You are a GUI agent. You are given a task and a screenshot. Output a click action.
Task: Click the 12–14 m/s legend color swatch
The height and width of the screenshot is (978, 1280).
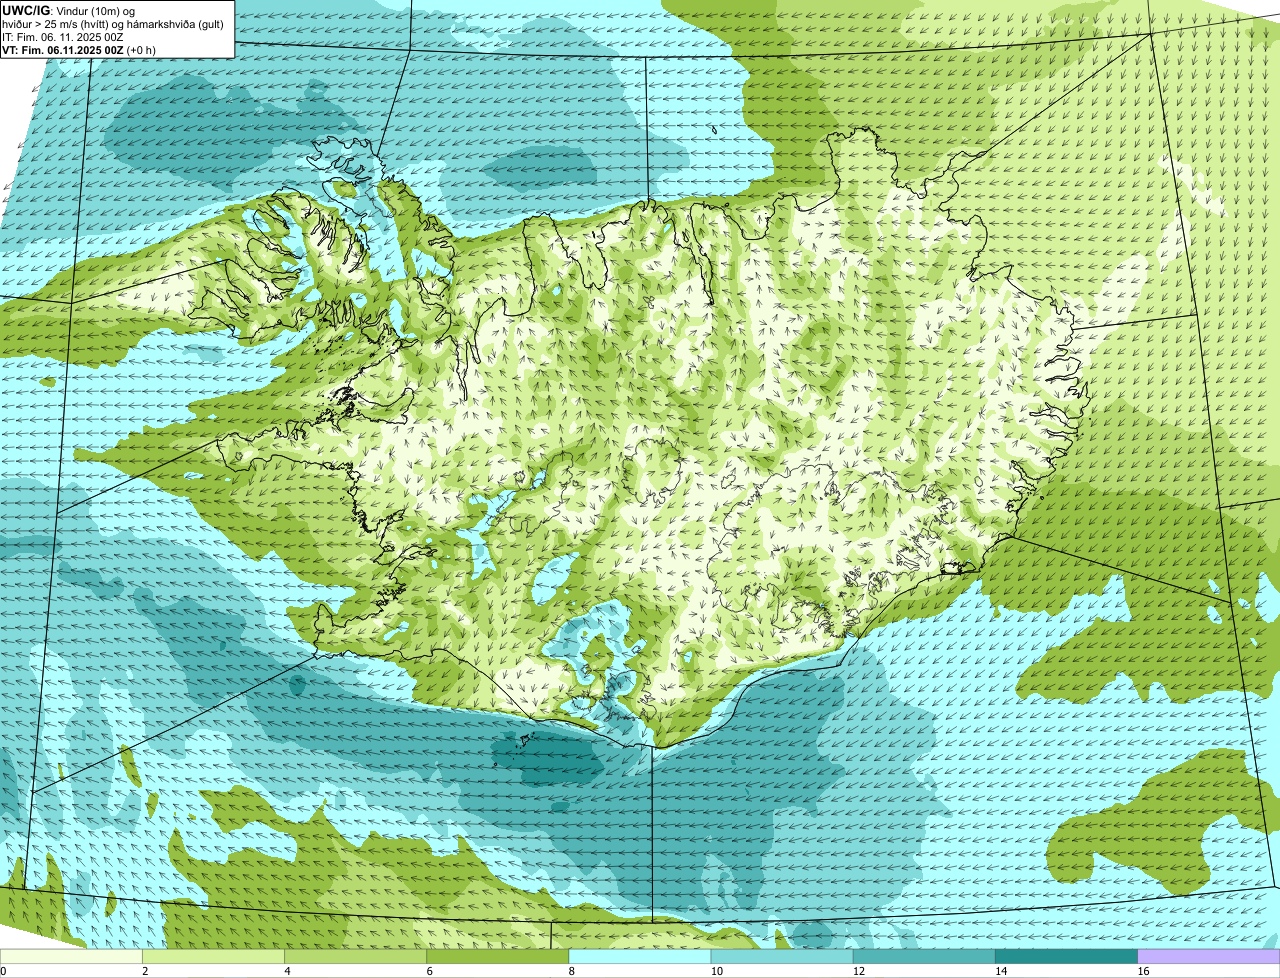point(924,956)
